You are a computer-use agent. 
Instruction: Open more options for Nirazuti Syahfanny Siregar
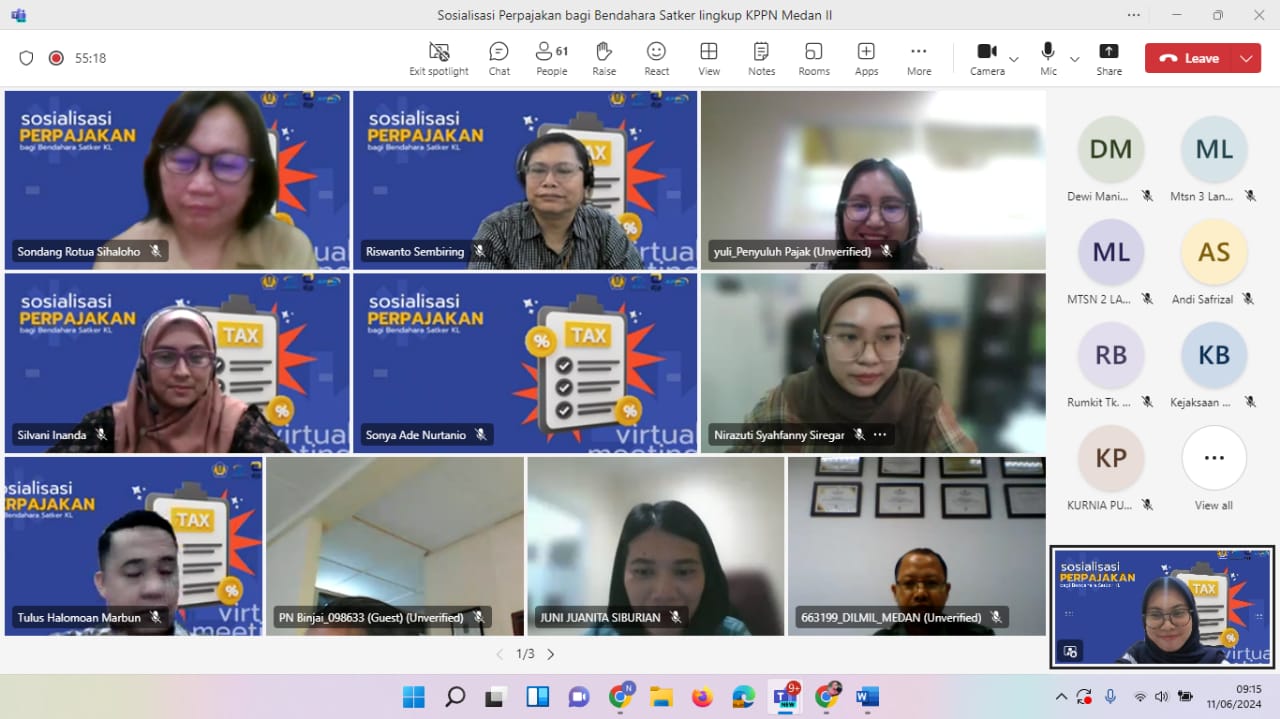880,435
